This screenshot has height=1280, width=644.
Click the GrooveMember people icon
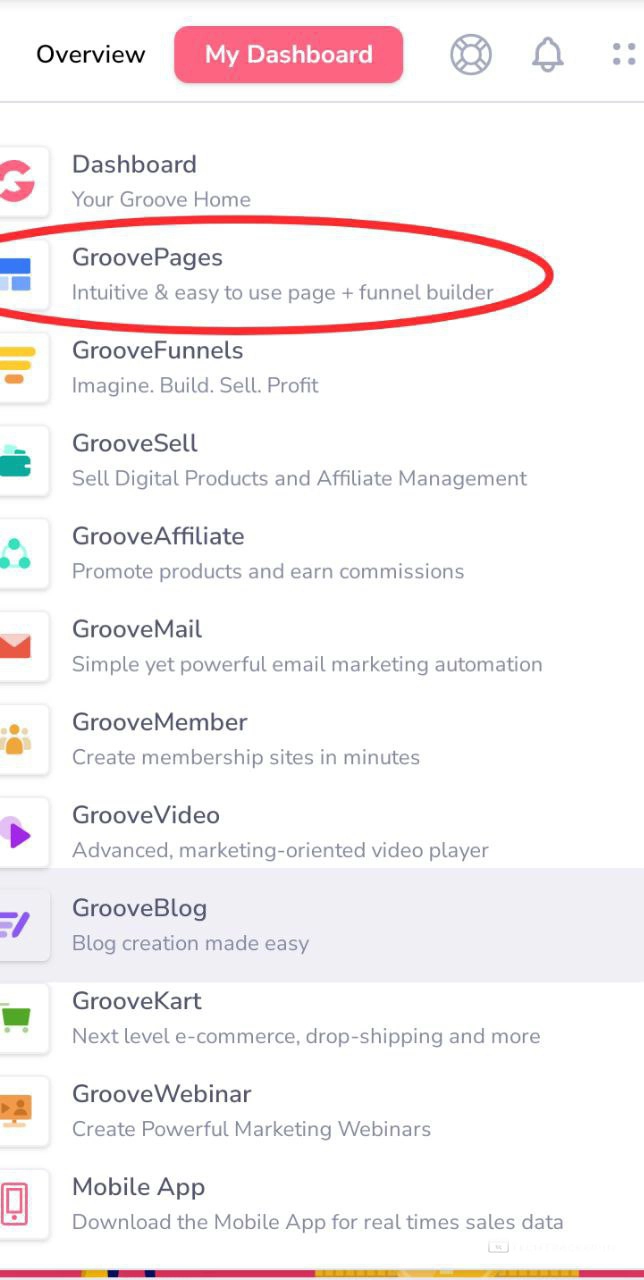click(18, 740)
